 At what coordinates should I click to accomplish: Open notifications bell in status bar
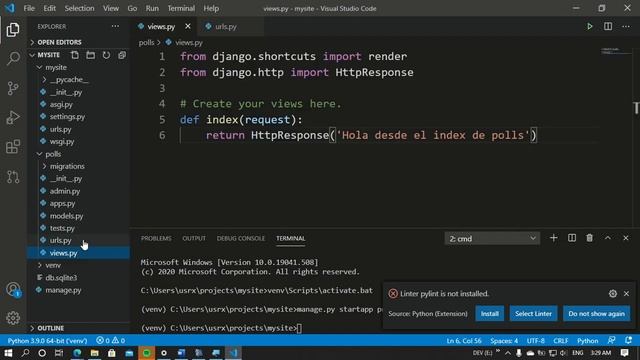coord(629,340)
